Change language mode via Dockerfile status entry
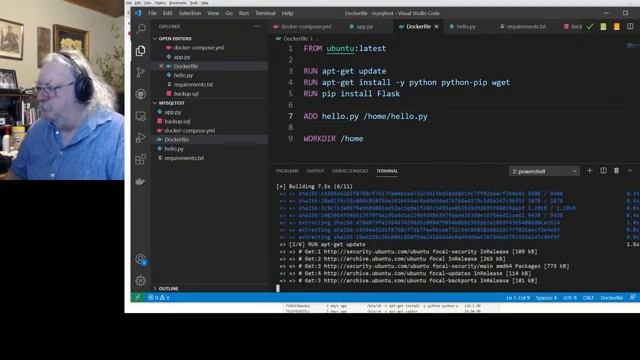 611,298
